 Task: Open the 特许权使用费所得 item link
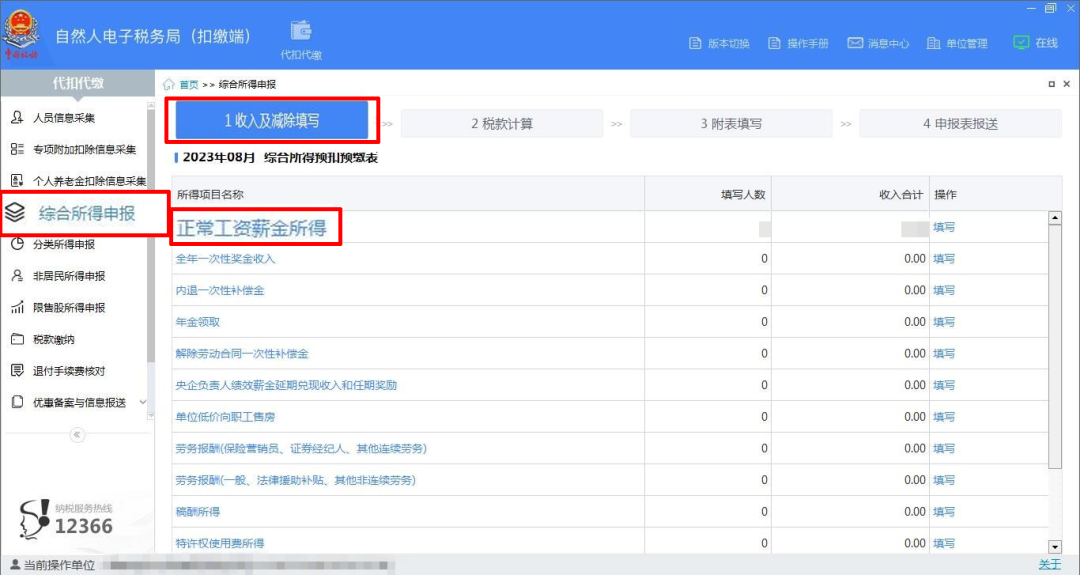(220, 544)
